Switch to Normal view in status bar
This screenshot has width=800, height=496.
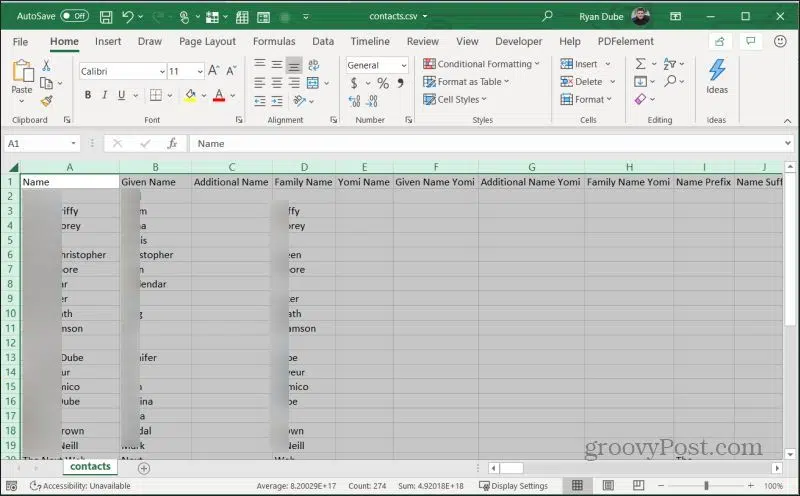coord(577,485)
